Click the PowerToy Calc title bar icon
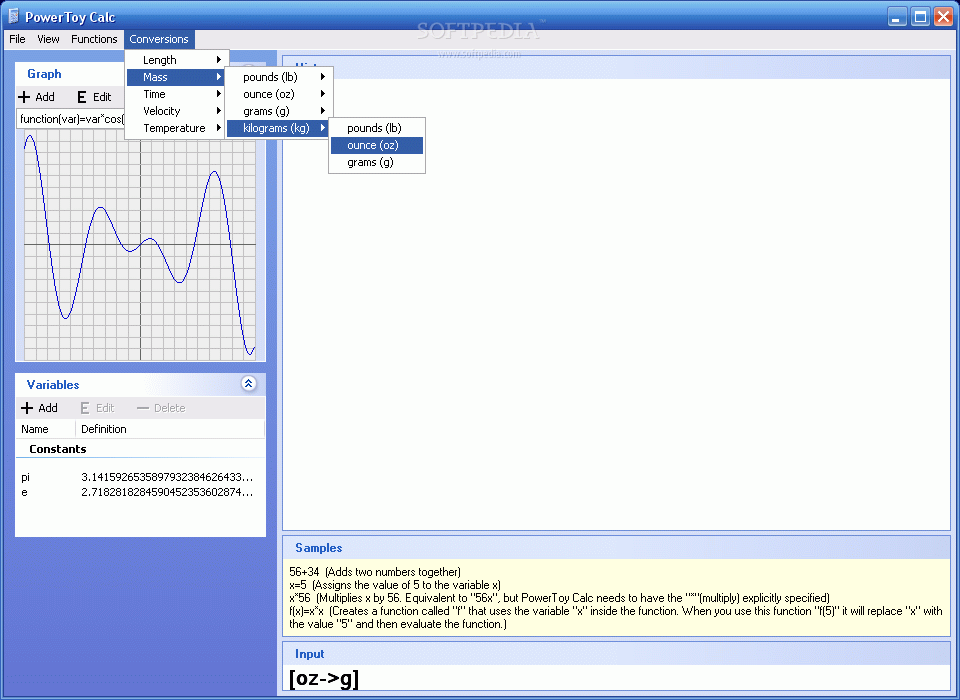The image size is (960, 700). 13,16
